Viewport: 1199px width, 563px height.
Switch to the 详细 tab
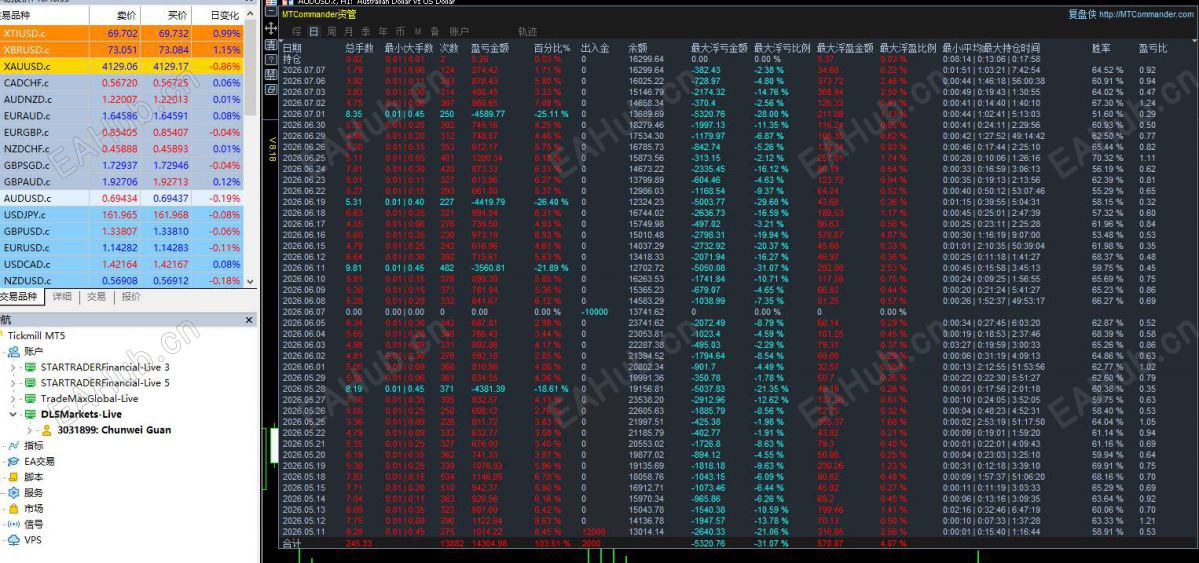pos(62,297)
